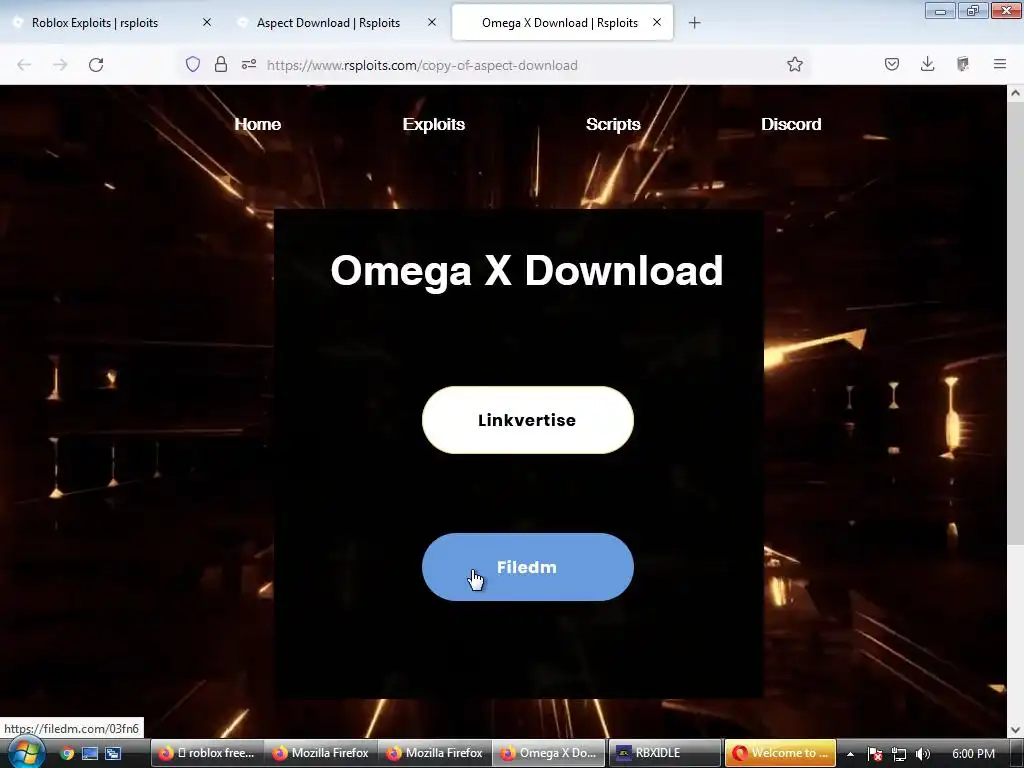Switch to the 'roblox free...' Firefox taskbar window
1024x768 pixels.
206,753
